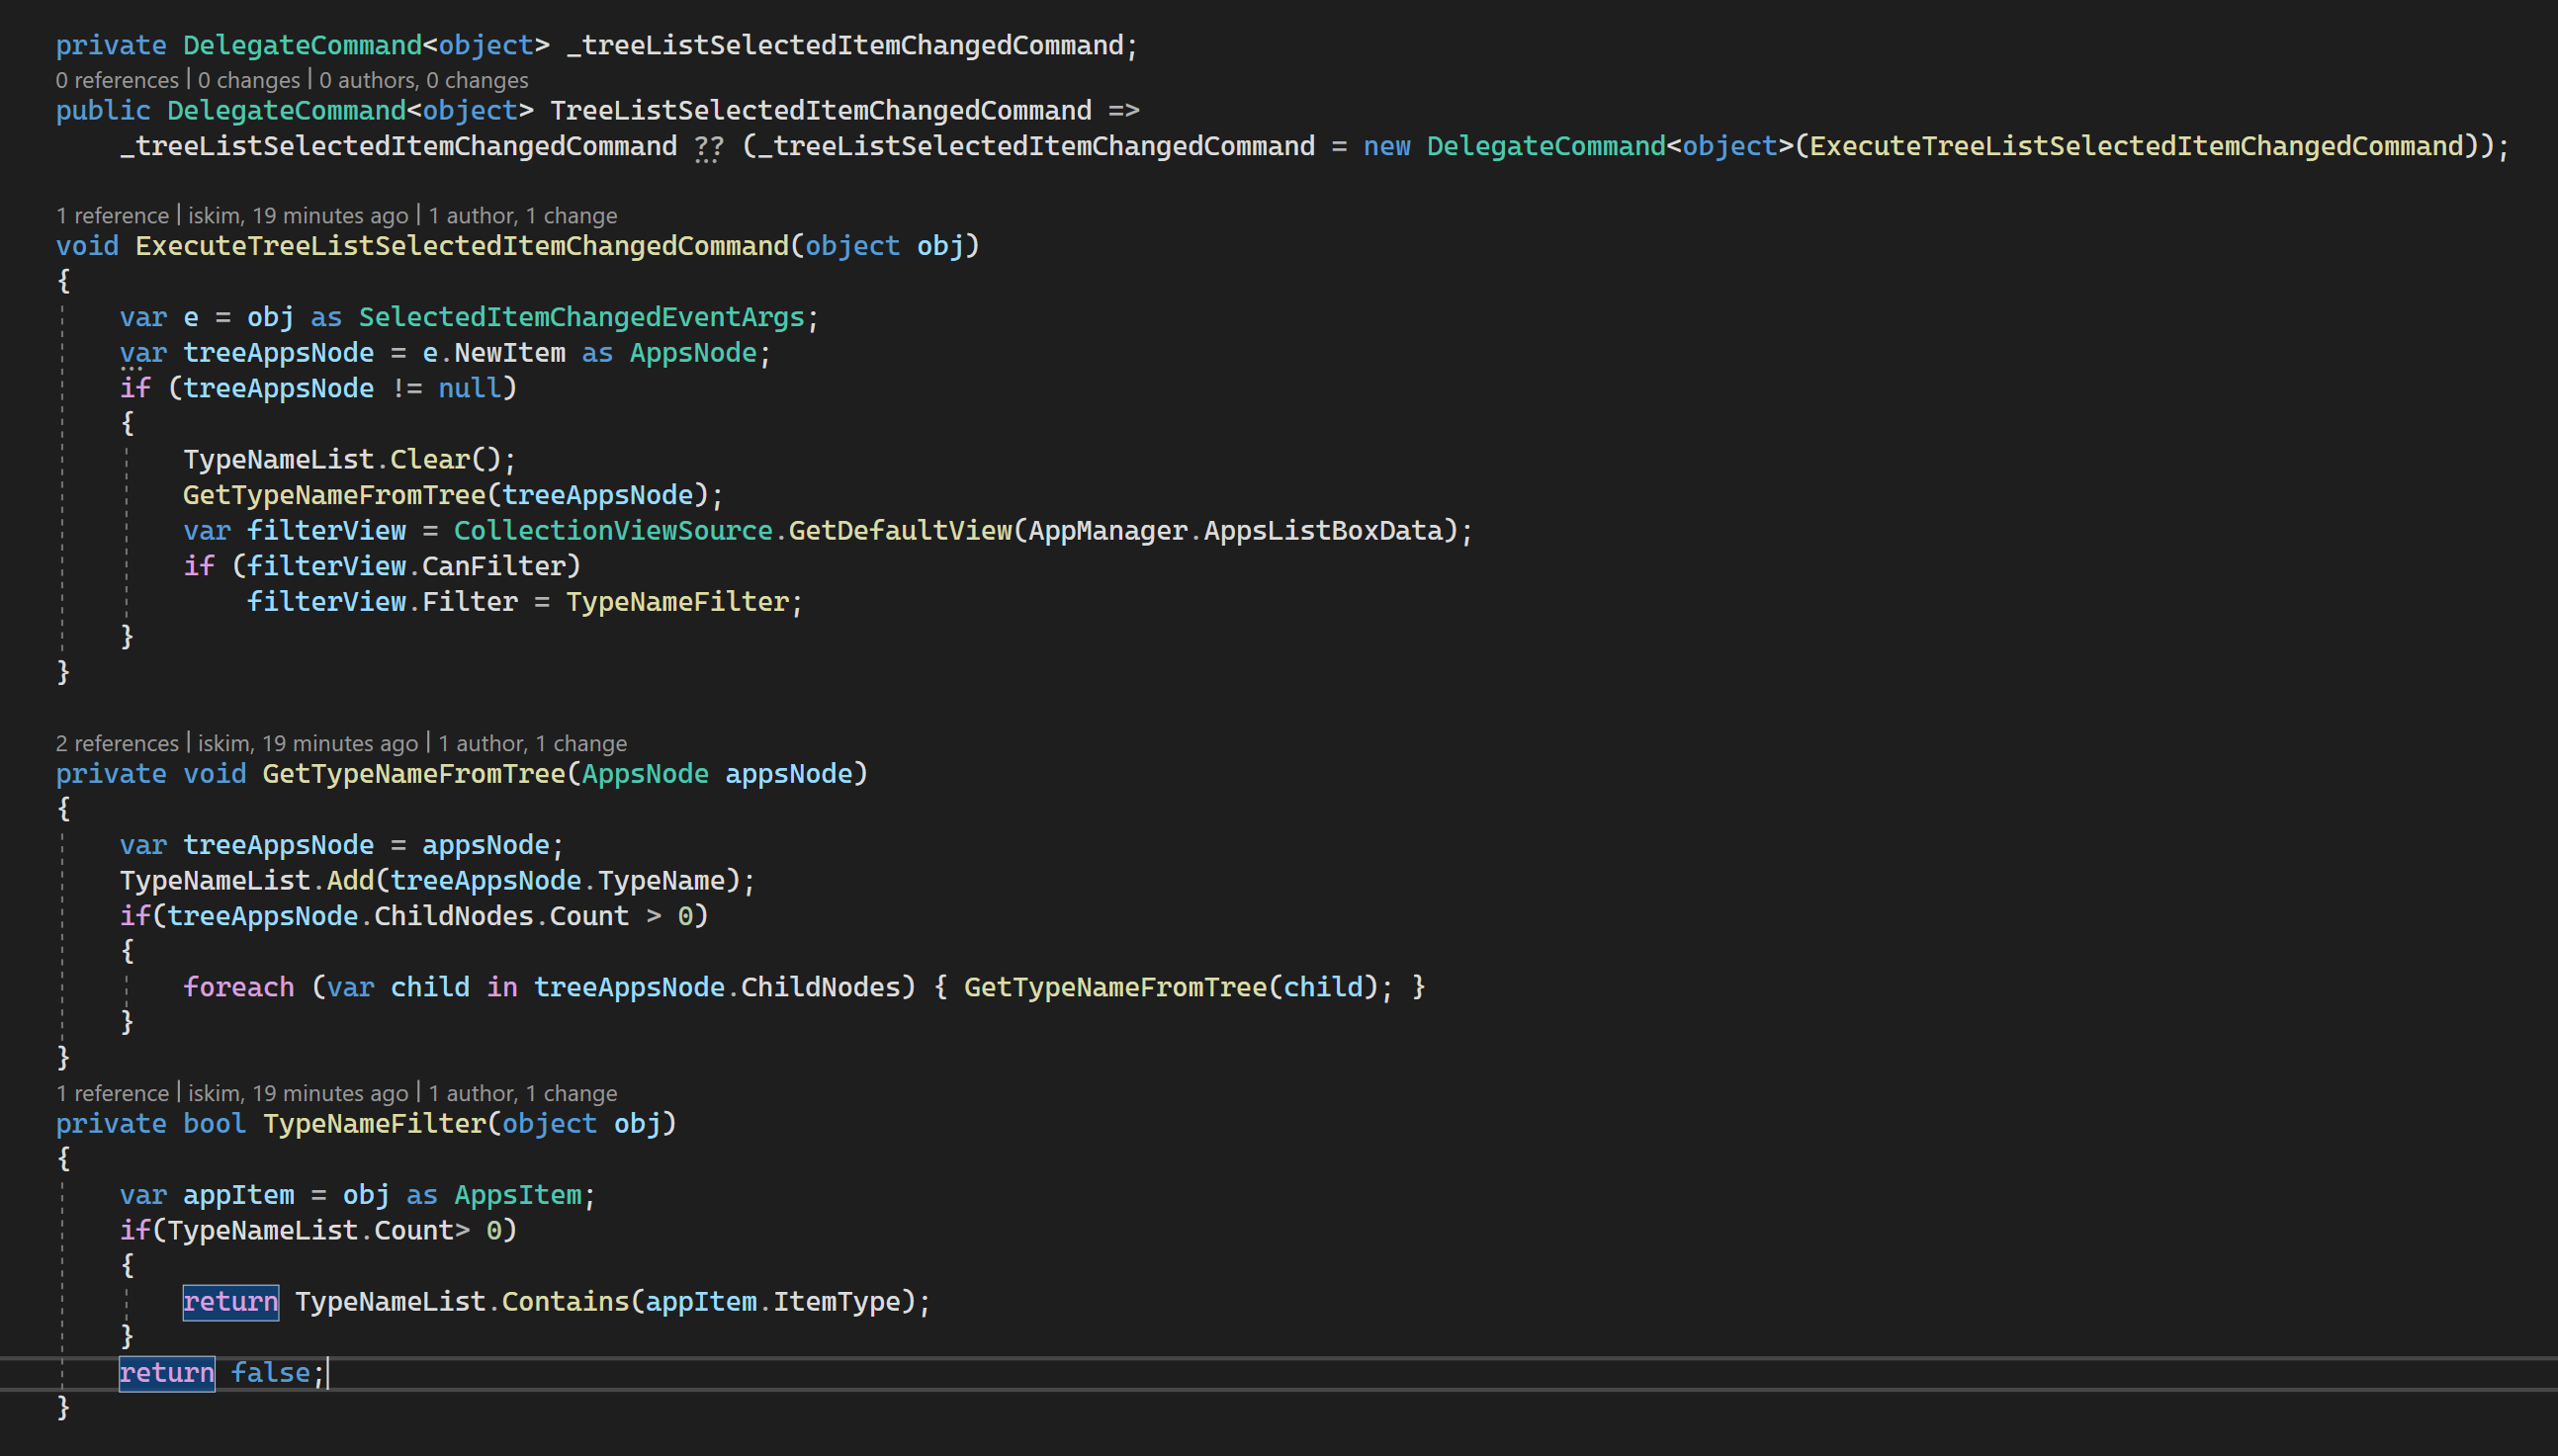The height and width of the screenshot is (1456, 2558).
Task: Click '1 author, 1 change' above GetTypeNameFromTree
Action: tap(532, 744)
